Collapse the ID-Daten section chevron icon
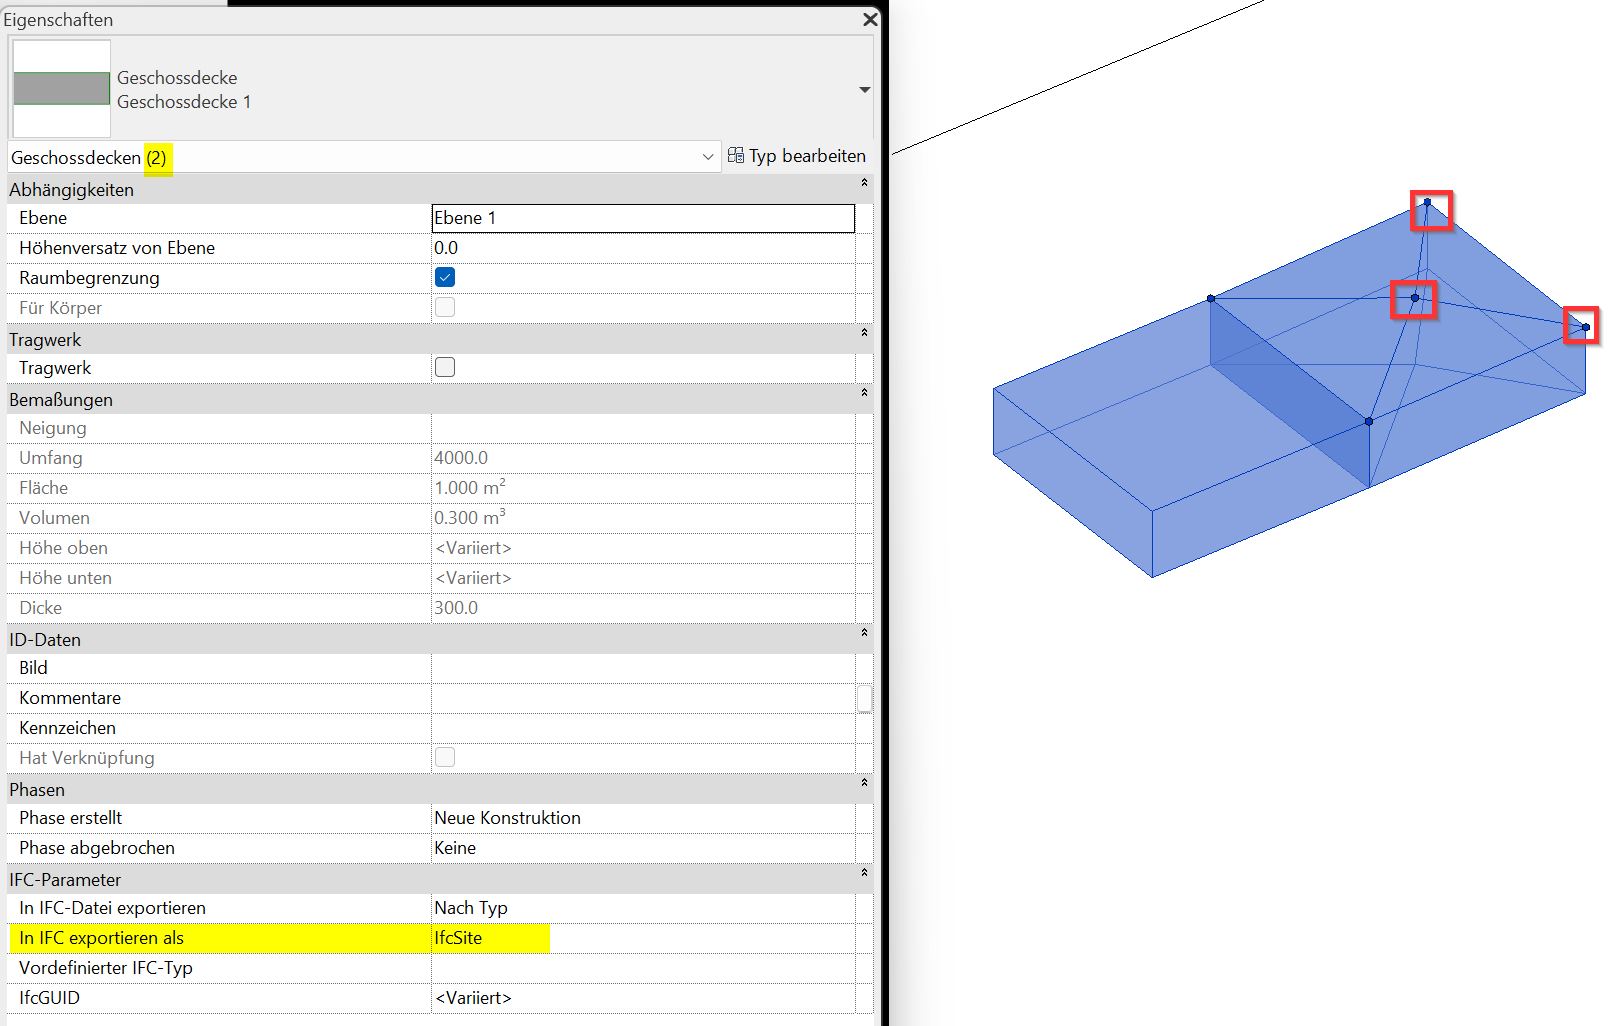Image resolution: width=1617 pixels, height=1026 pixels. click(864, 634)
